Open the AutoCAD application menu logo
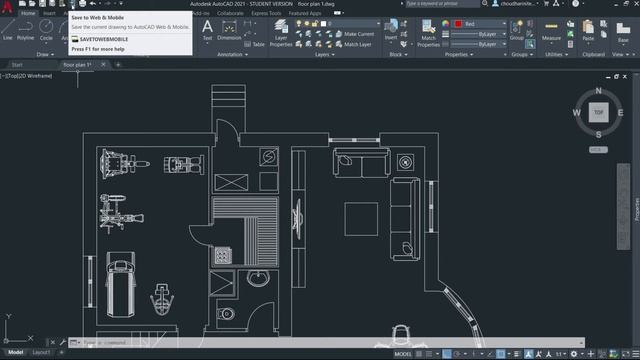Viewport: 640px width, 360px height. tap(7, 7)
